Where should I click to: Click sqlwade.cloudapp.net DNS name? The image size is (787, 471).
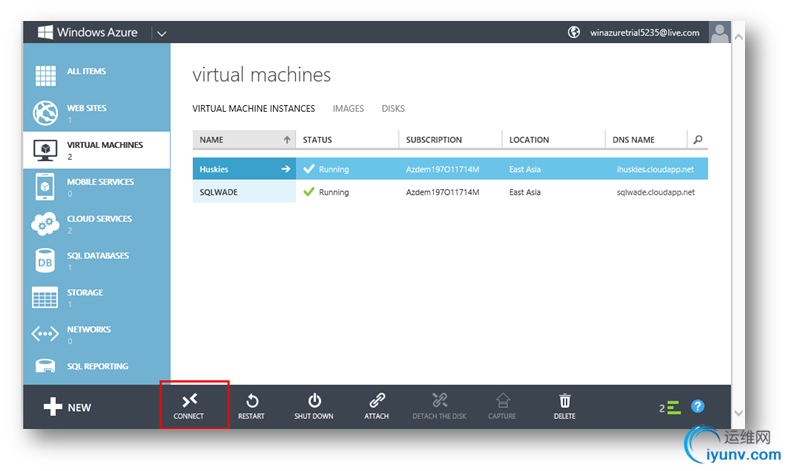coord(655,192)
